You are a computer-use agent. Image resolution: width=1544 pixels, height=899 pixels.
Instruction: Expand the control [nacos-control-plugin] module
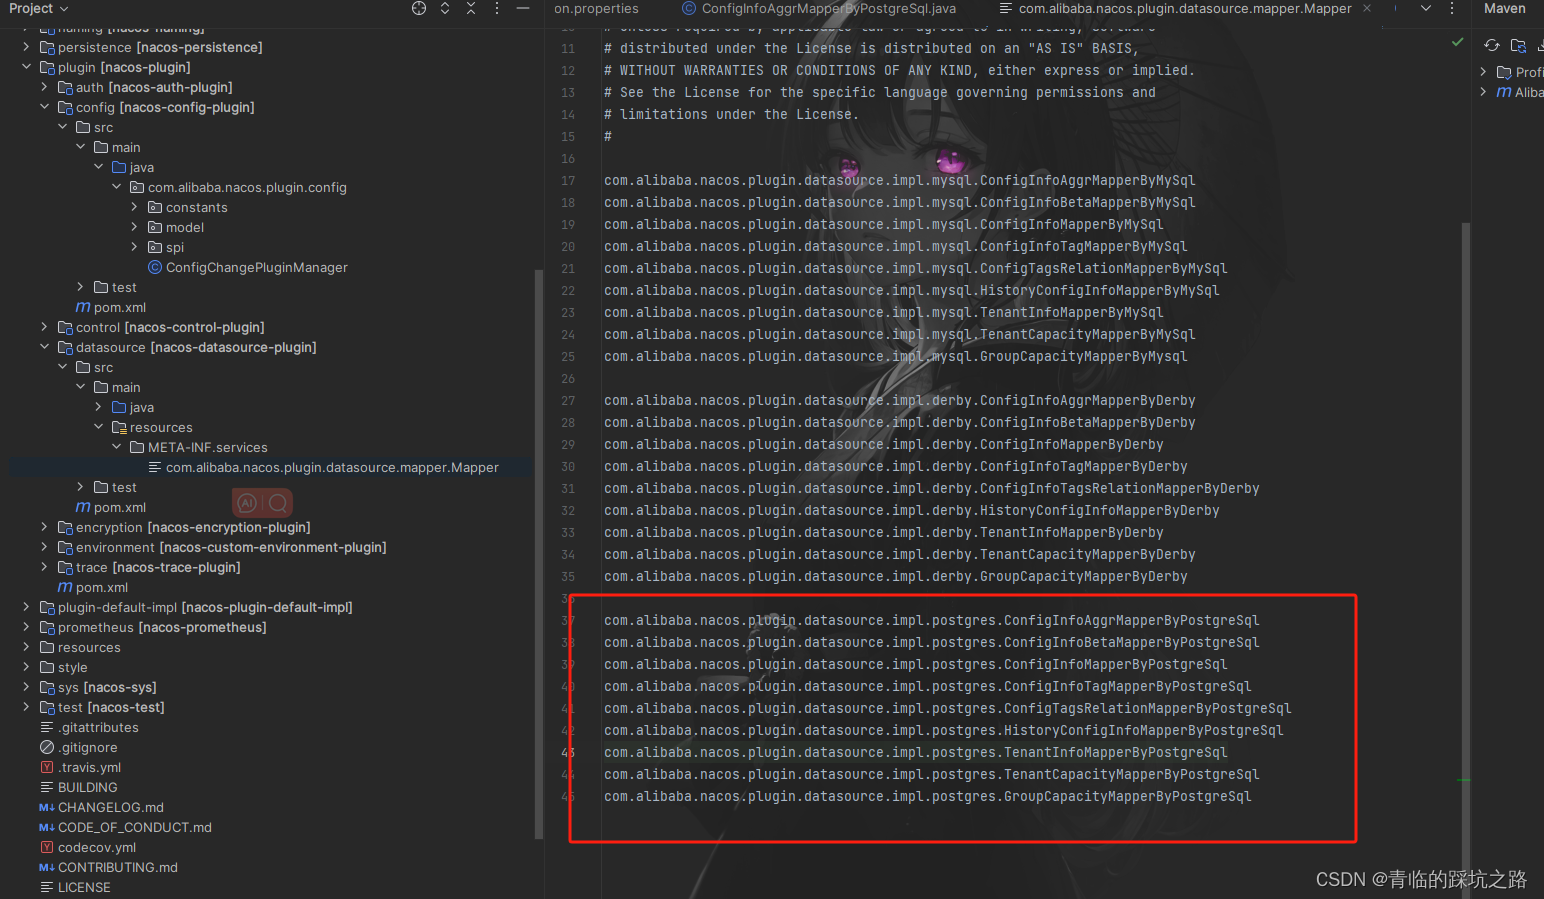[44, 327]
